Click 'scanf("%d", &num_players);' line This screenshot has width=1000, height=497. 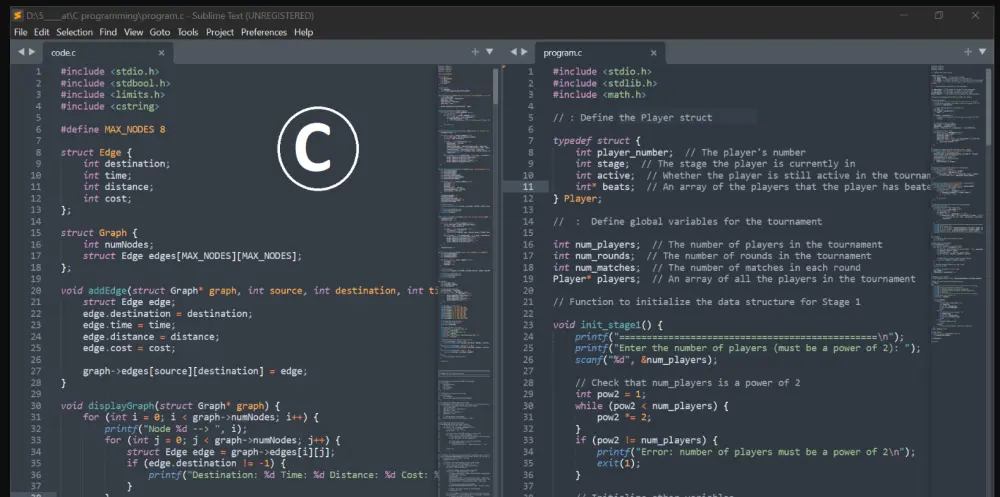coord(646,359)
